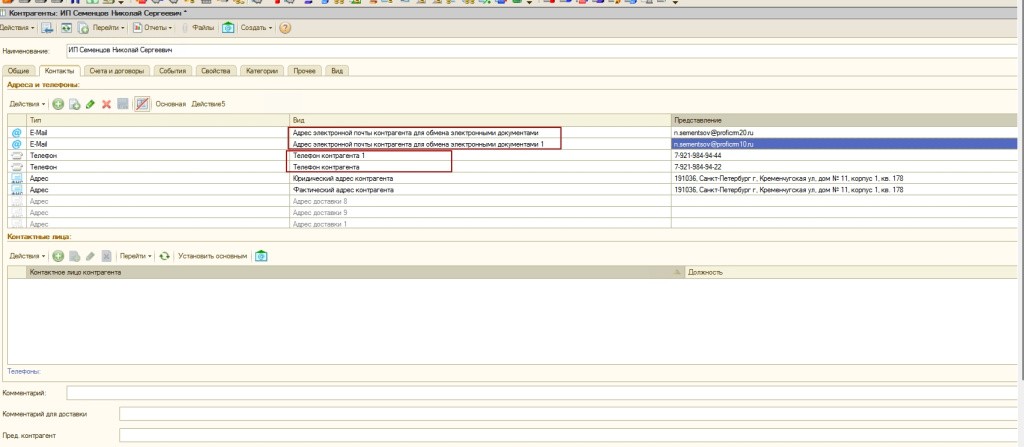This screenshot has width=1024, height=447.
Task: Click the Основная button in addresses toolbar
Action: tap(171, 104)
